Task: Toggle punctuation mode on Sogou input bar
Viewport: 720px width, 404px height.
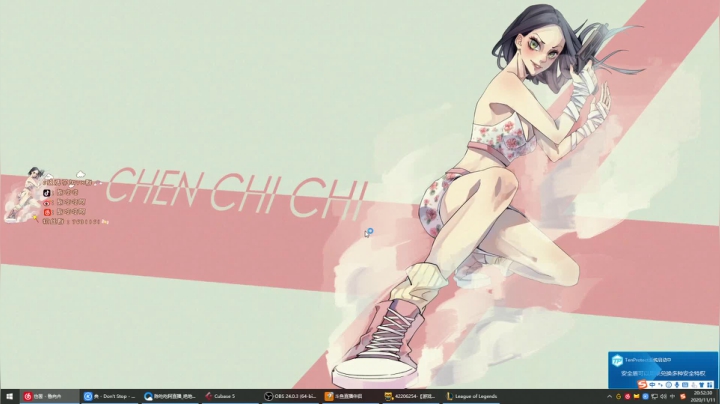Action: (660, 385)
